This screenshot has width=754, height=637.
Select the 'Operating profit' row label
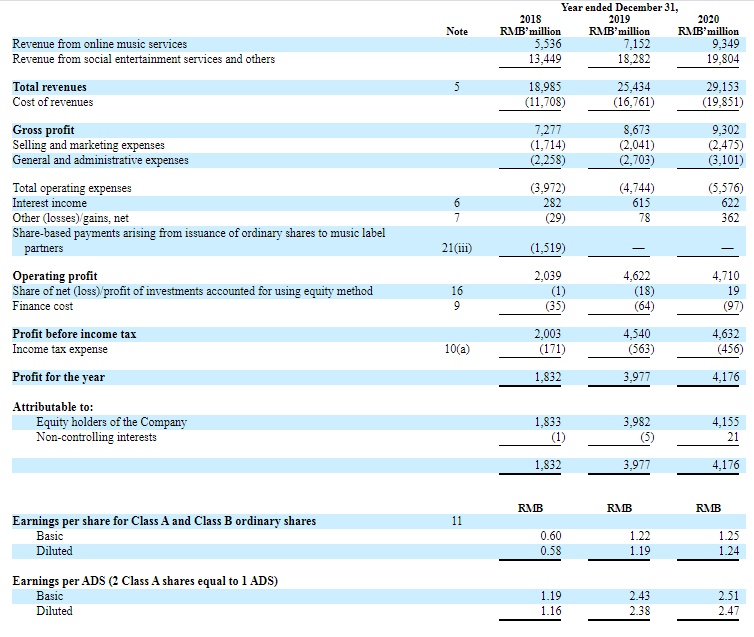[x=55, y=276]
